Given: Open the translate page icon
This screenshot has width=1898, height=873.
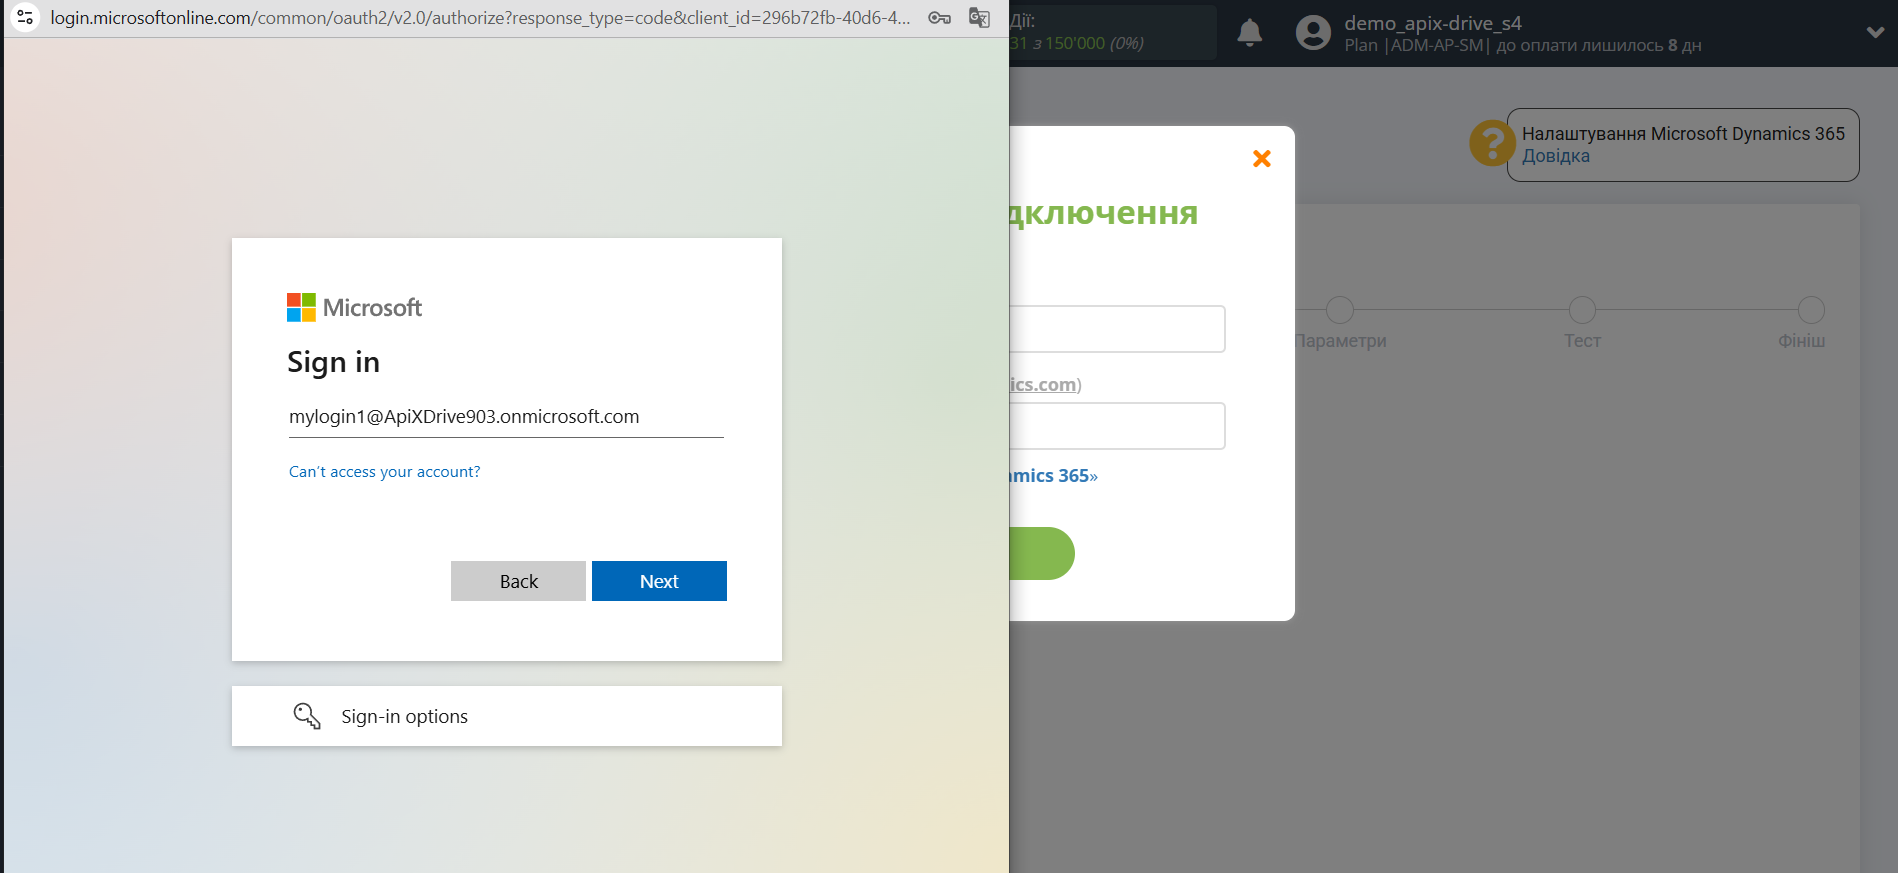Looking at the screenshot, I should 980,18.
